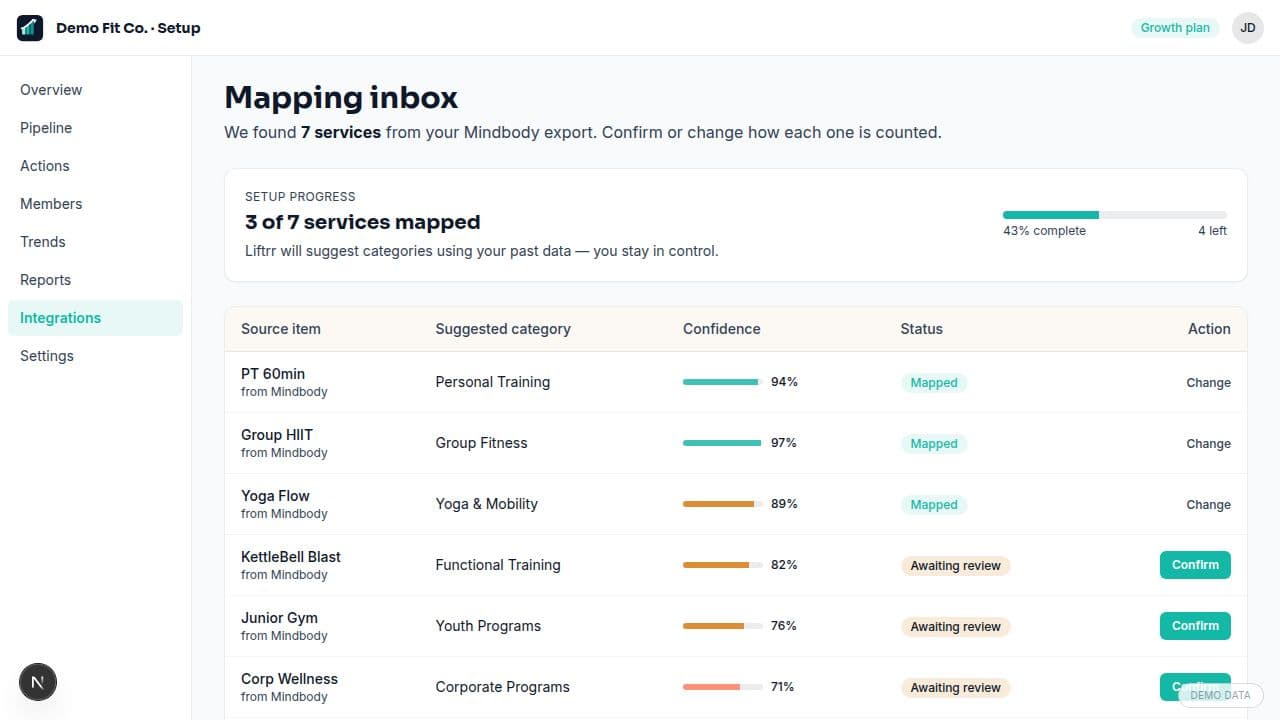Image resolution: width=1280 pixels, height=720 pixels.
Task: Go to the Pipeline page
Action: [x=95, y=128]
